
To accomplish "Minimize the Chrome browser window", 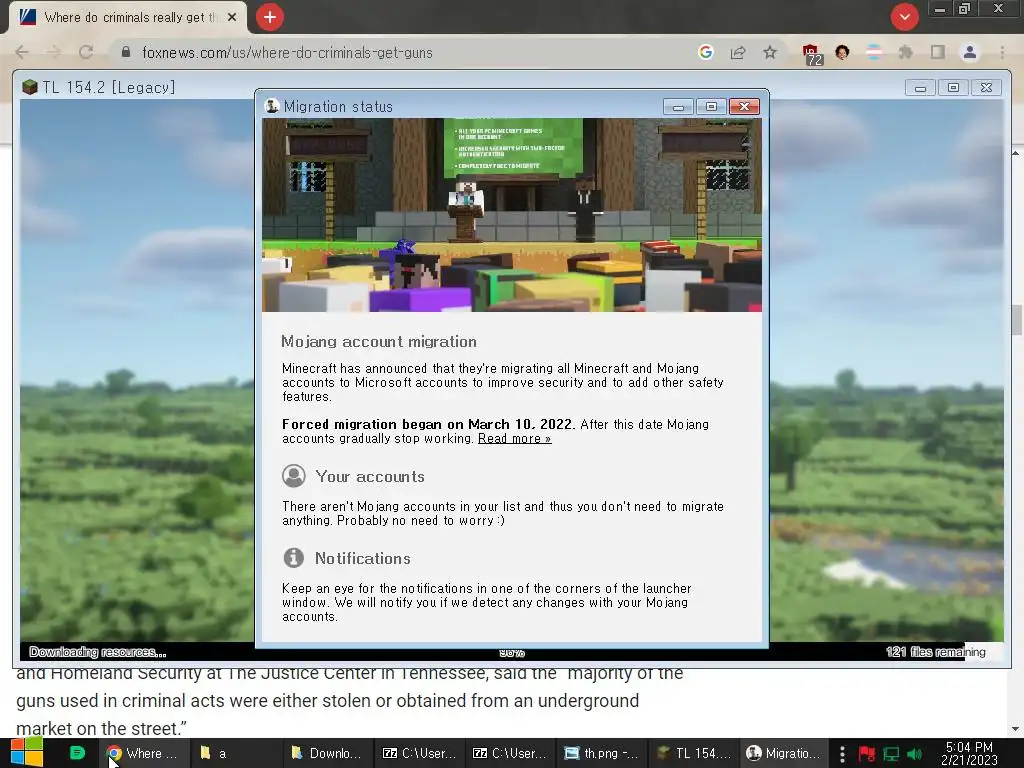I will [940, 9].
